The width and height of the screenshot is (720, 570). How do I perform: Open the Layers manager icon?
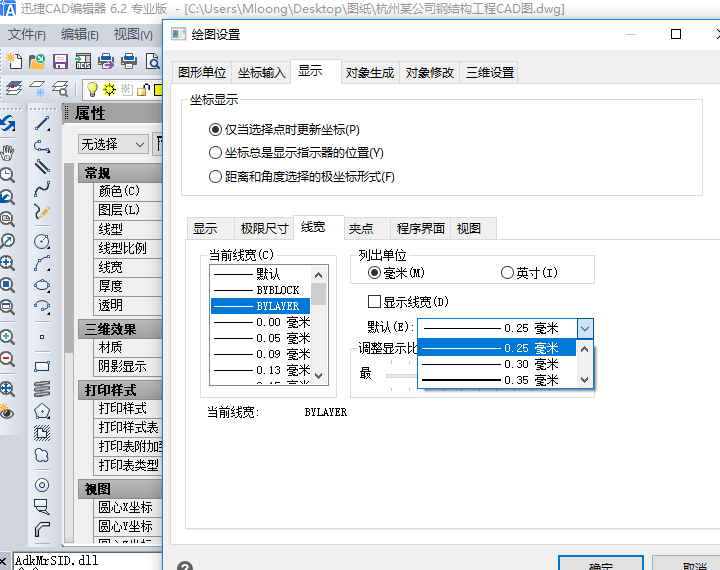coord(14,88)
